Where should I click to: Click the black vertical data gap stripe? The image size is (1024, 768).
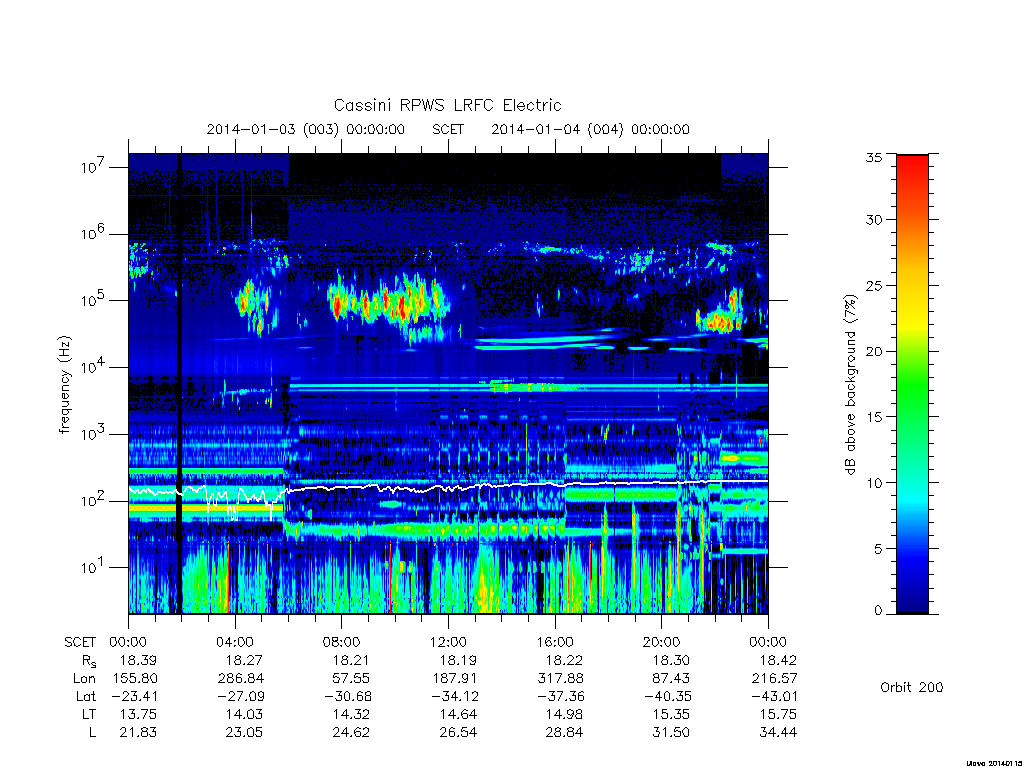[x=180, y=383]
